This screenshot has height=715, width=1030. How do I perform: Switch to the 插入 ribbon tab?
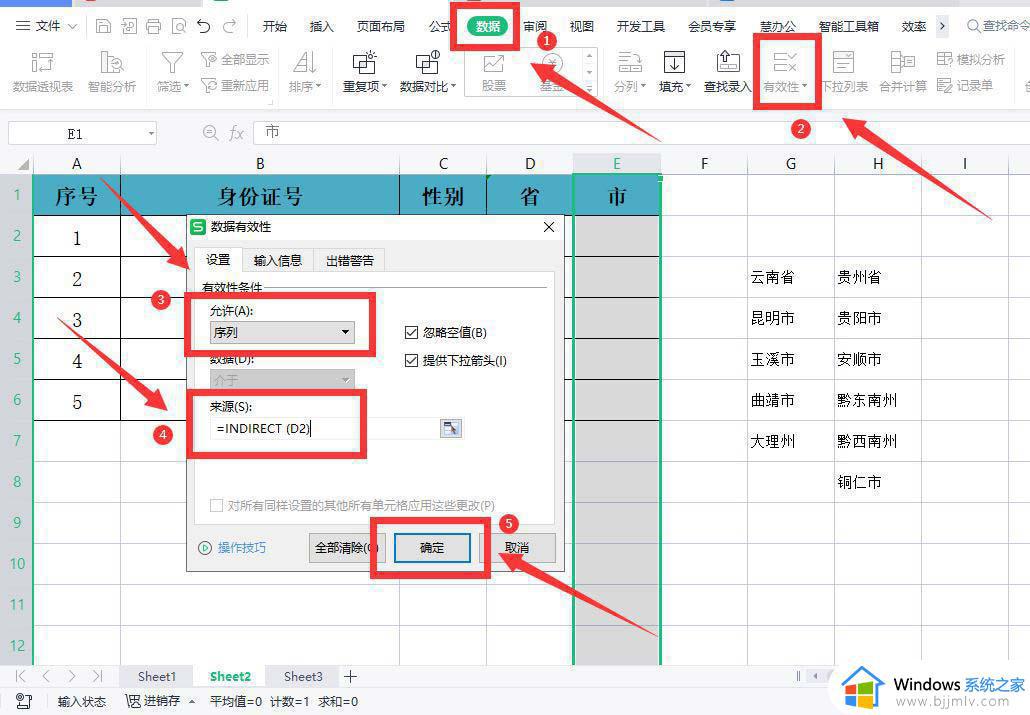[321, 26]
